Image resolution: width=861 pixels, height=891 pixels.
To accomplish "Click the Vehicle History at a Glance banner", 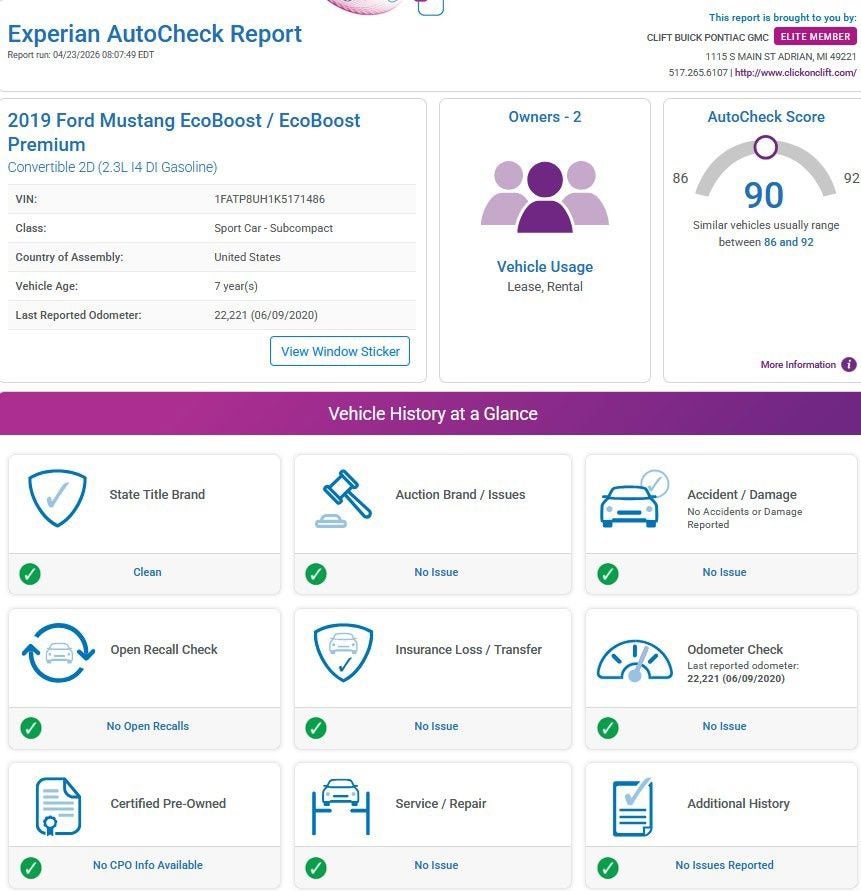I will click(431, 414).
